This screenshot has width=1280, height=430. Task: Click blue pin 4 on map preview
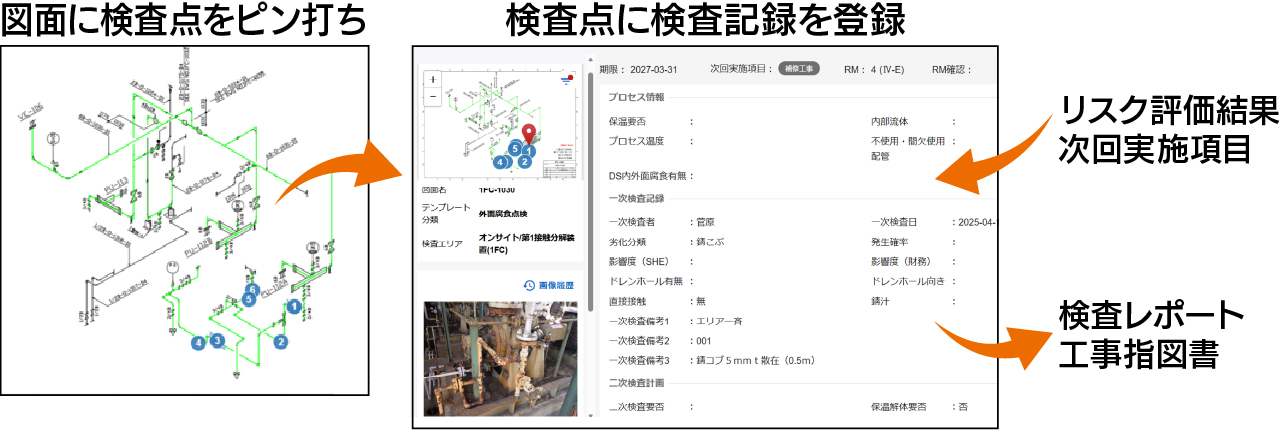point(500,160)
